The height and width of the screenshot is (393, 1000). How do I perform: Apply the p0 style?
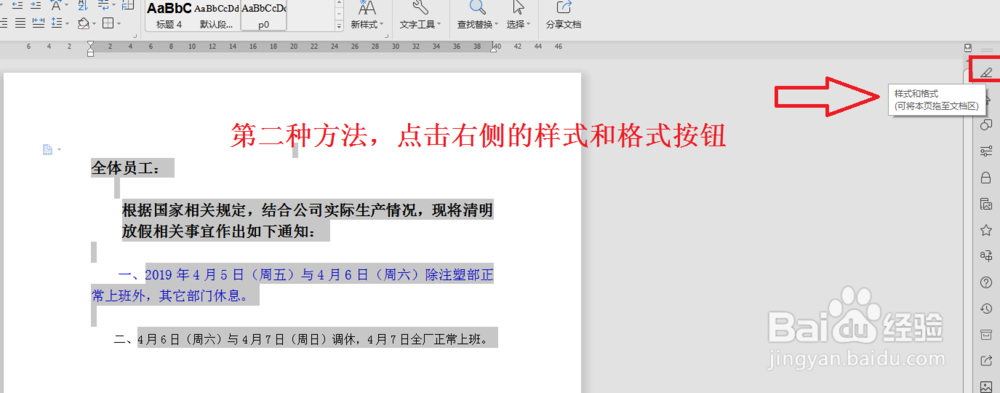point(263,16)
